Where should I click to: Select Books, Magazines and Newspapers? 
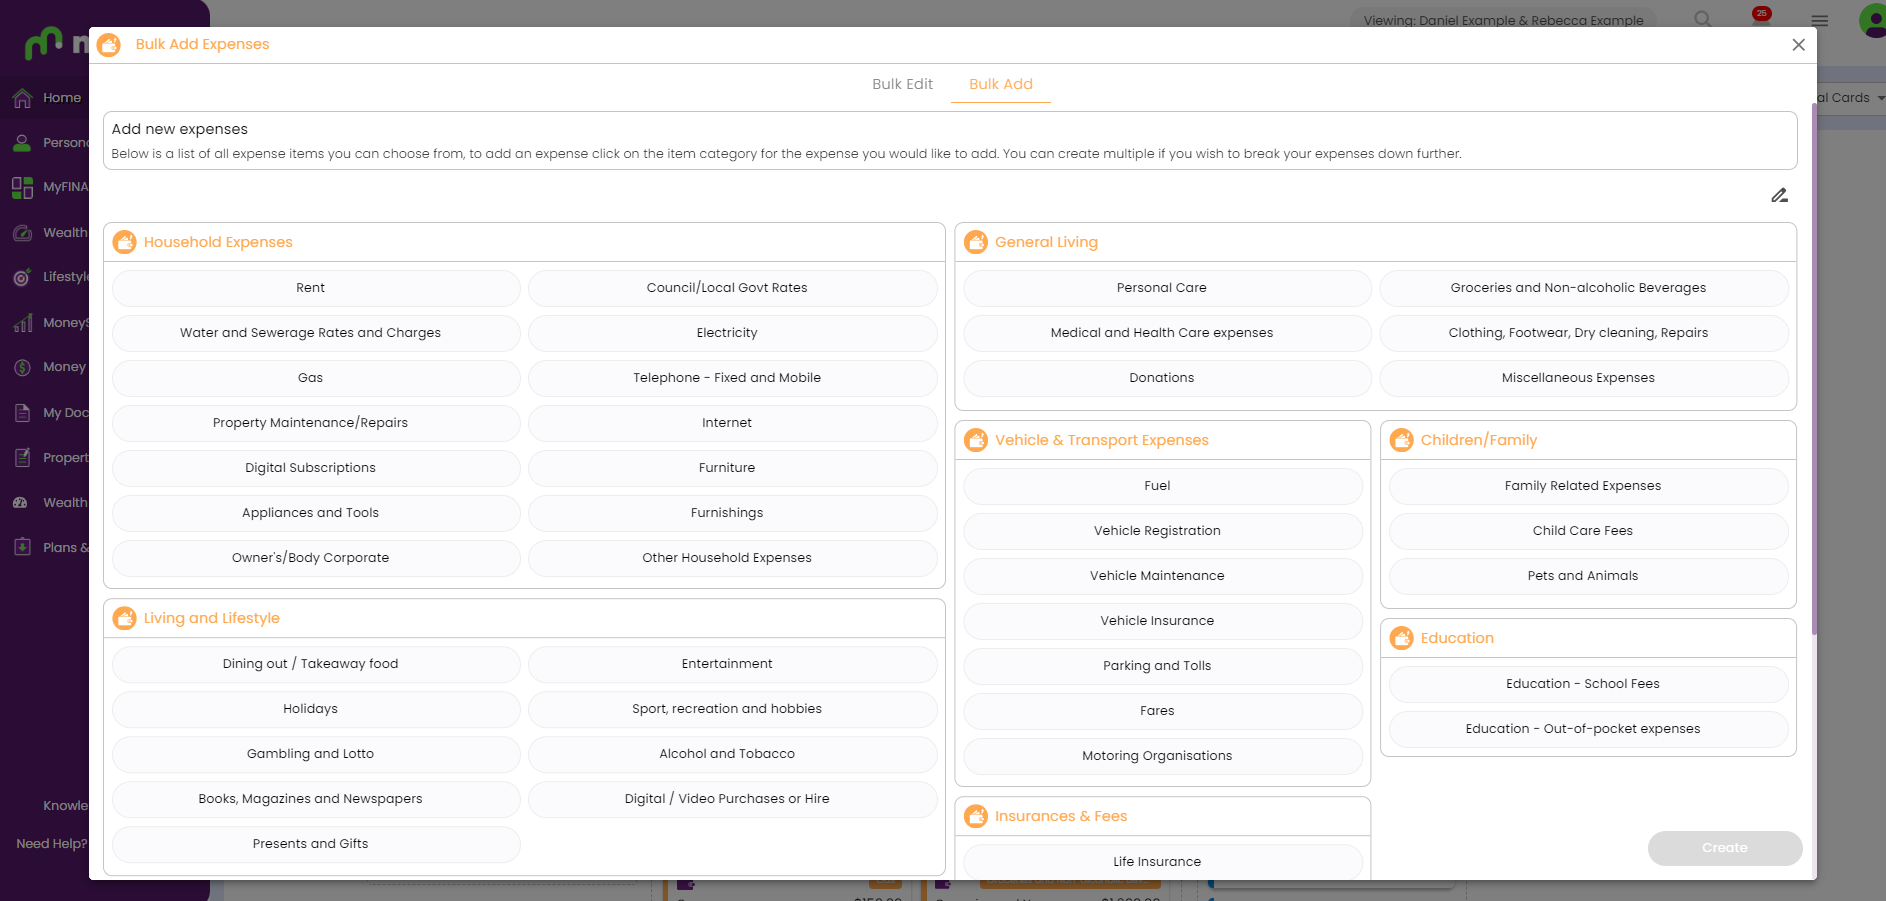click(316, 799)
